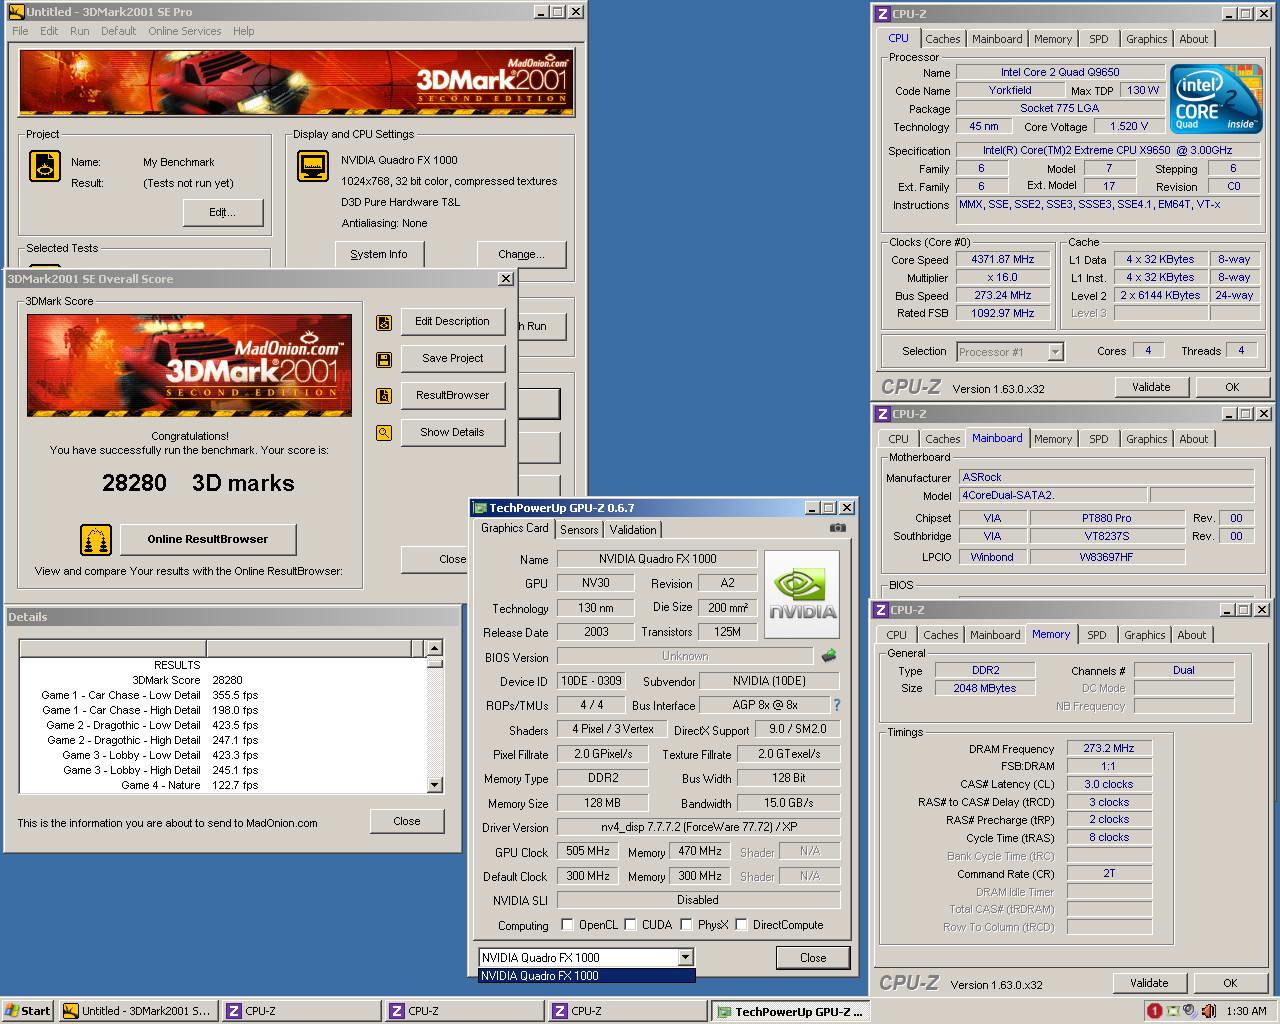This screenshot has height=1024, width=1280.
Task: Click Close button in Details window
Action: coord(407,821)
